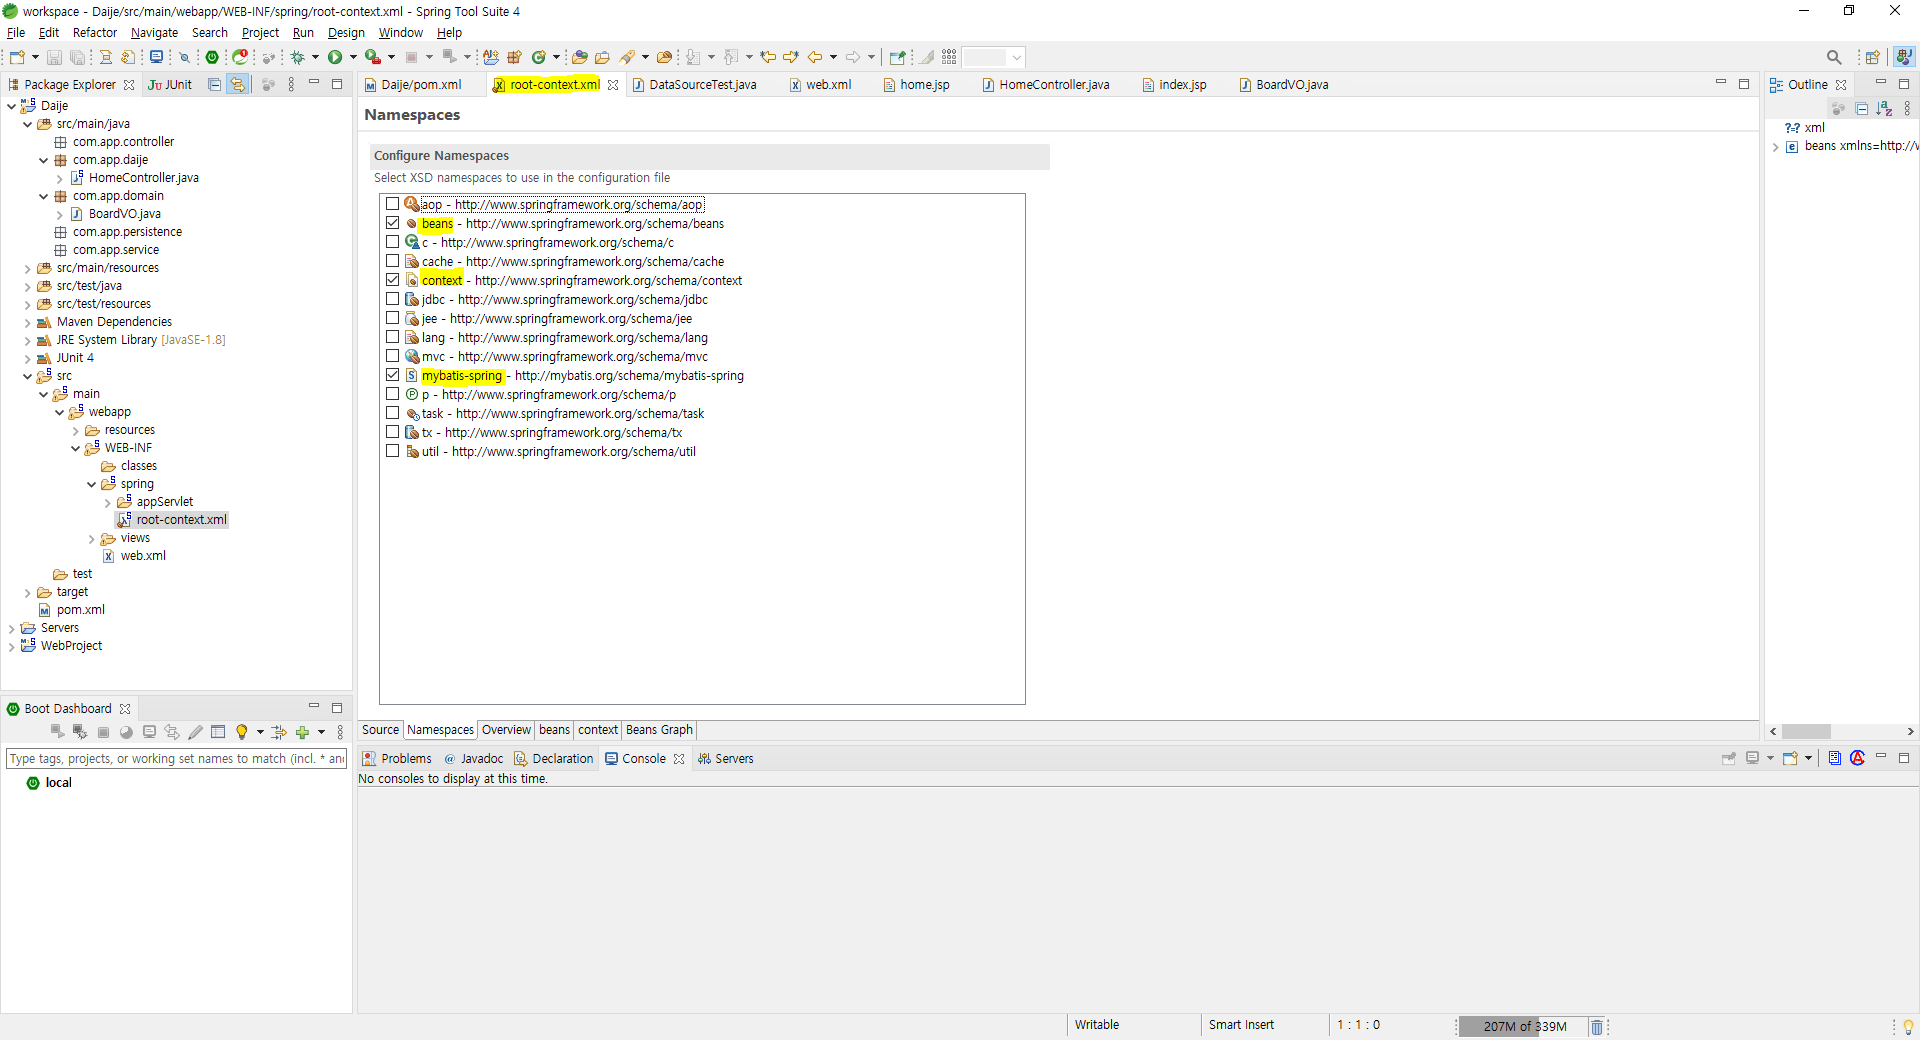This screenshot has height=1040, width=1920.
Task: Switch to the JUnit view tab
Action: pyautogui.click(x=170, y=85)
